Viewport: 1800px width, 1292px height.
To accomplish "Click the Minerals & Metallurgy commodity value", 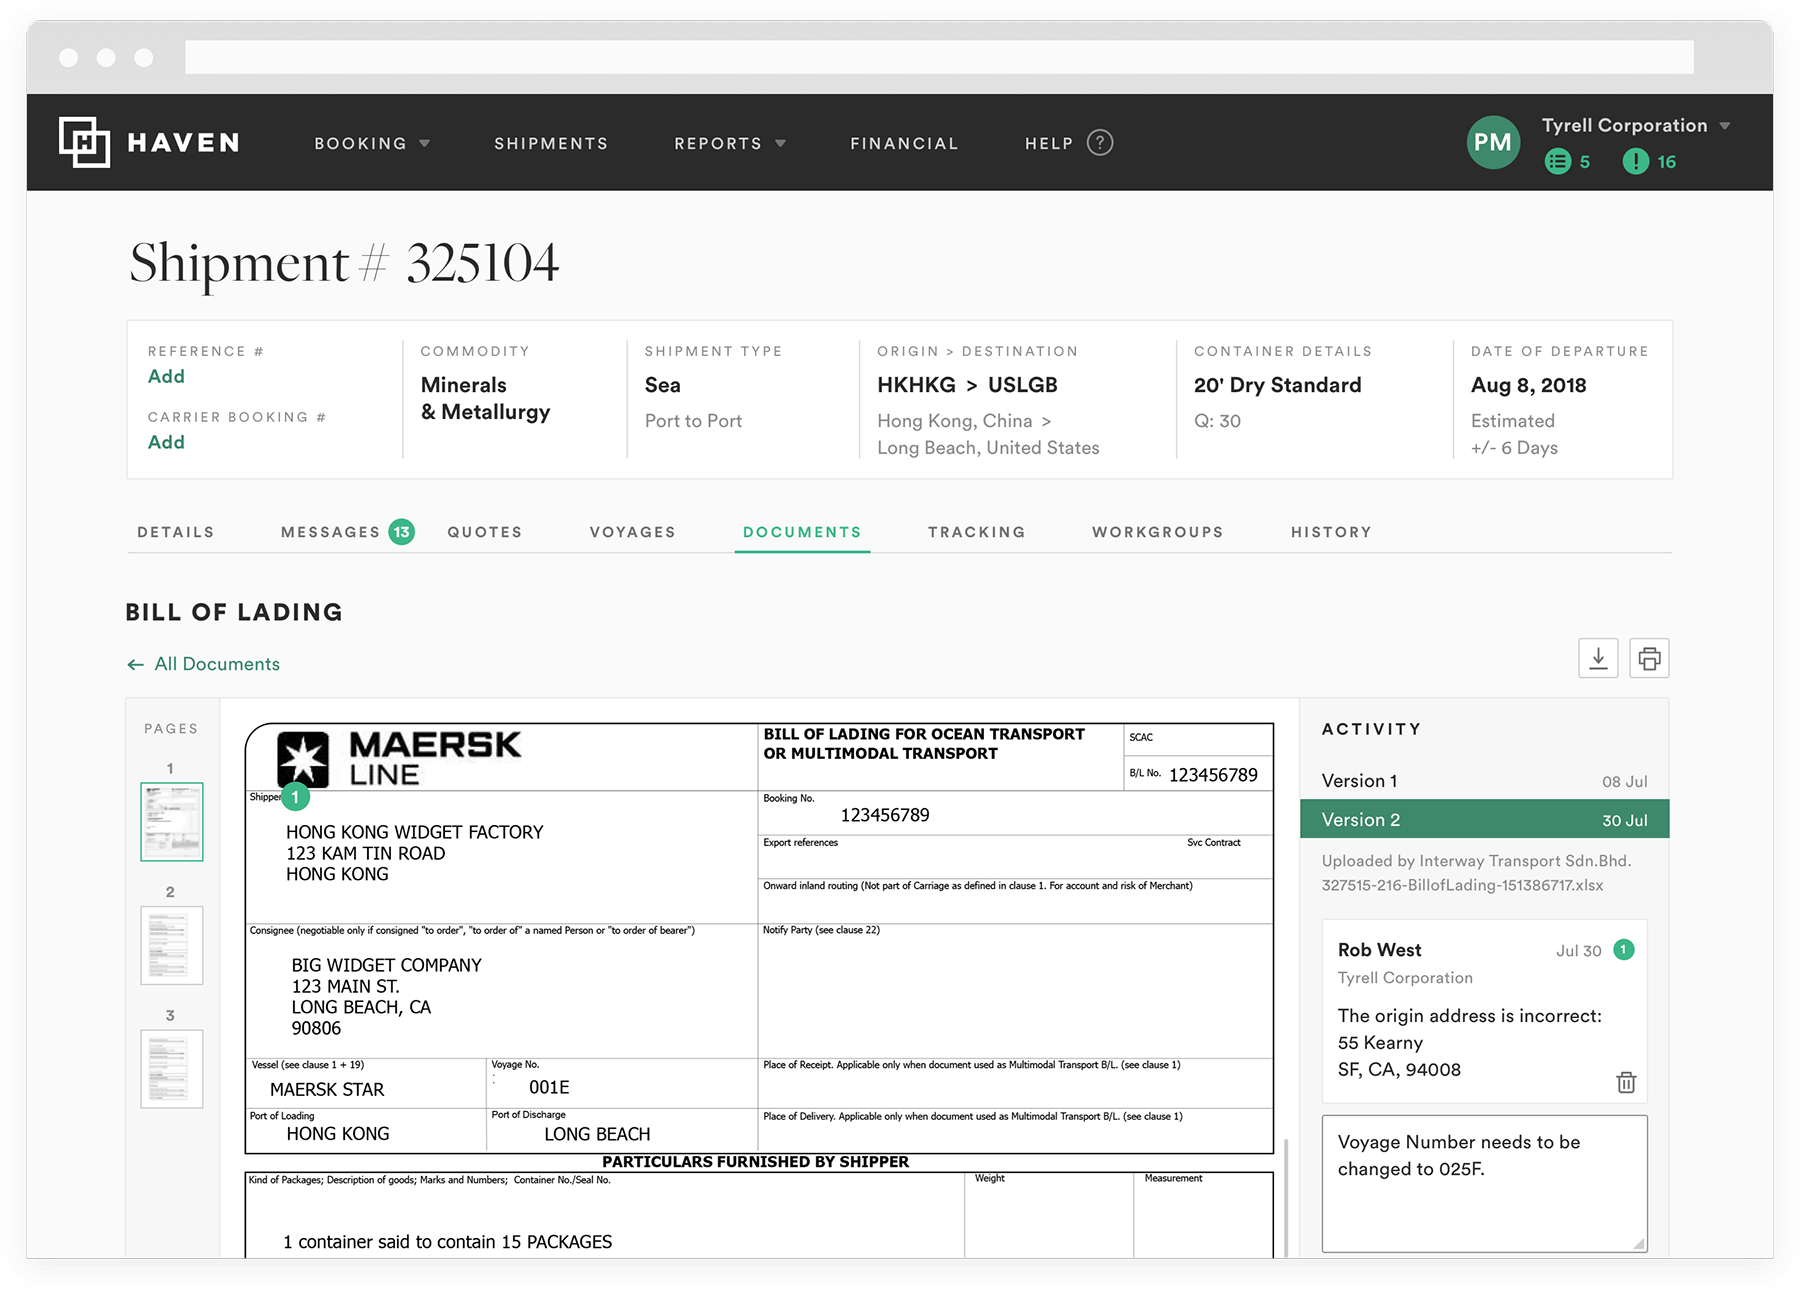I will coord(485,398).
